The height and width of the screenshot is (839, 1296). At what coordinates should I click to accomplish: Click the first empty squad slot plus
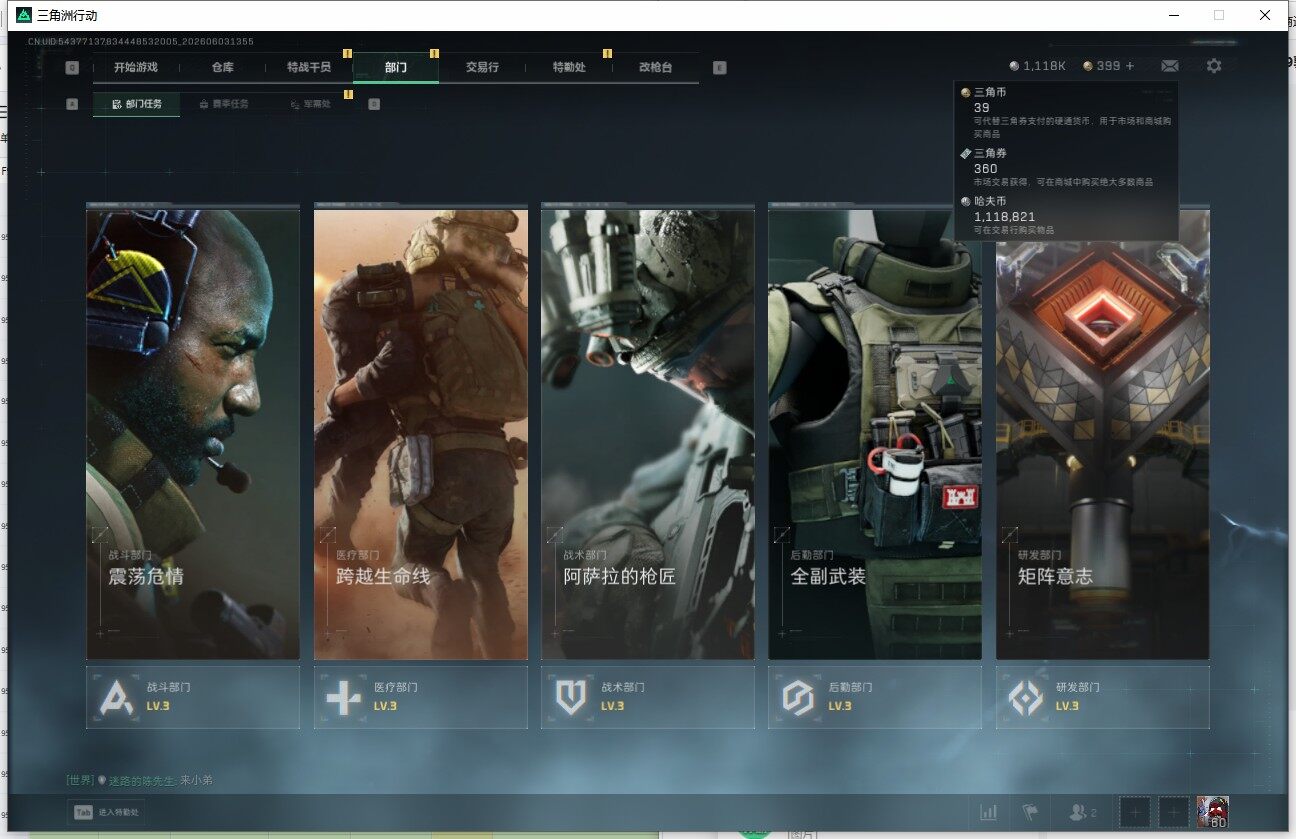coord(1134,812)
